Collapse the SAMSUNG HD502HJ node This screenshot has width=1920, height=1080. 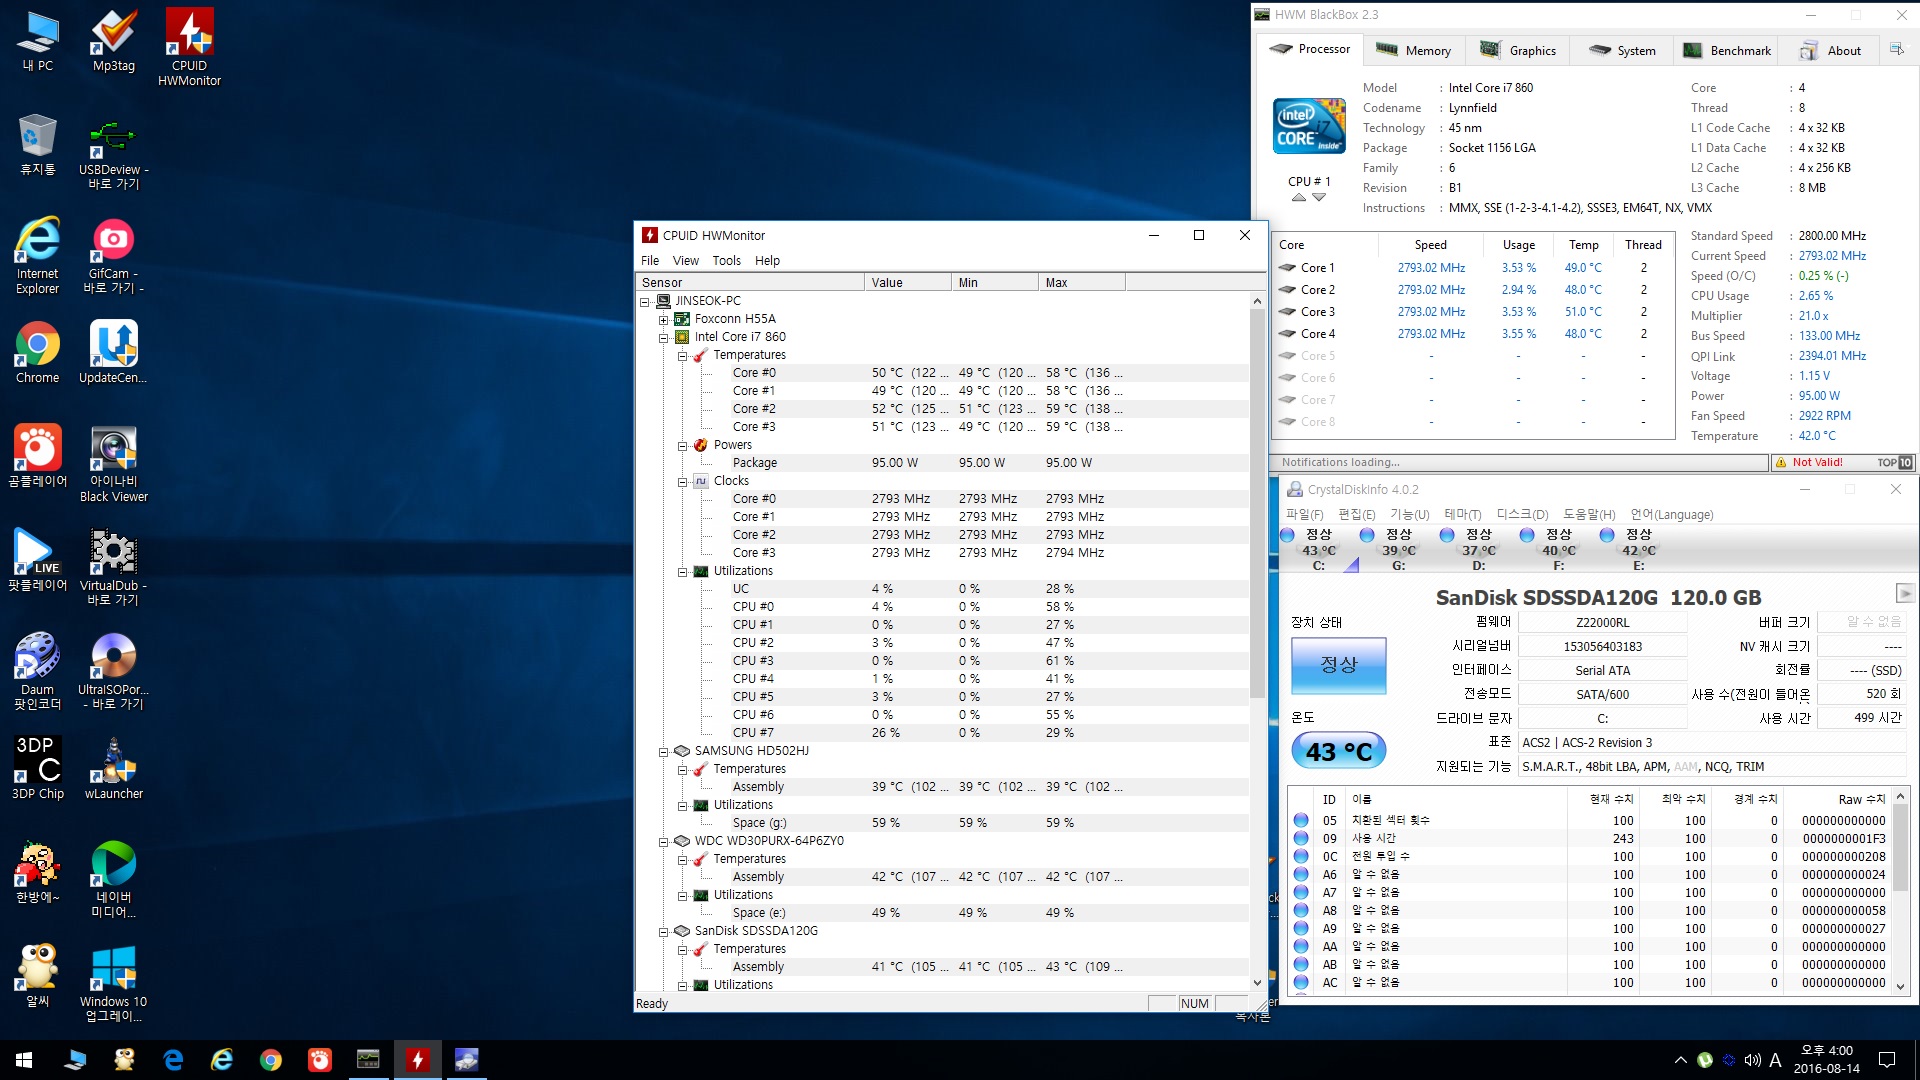pos(663,751)
